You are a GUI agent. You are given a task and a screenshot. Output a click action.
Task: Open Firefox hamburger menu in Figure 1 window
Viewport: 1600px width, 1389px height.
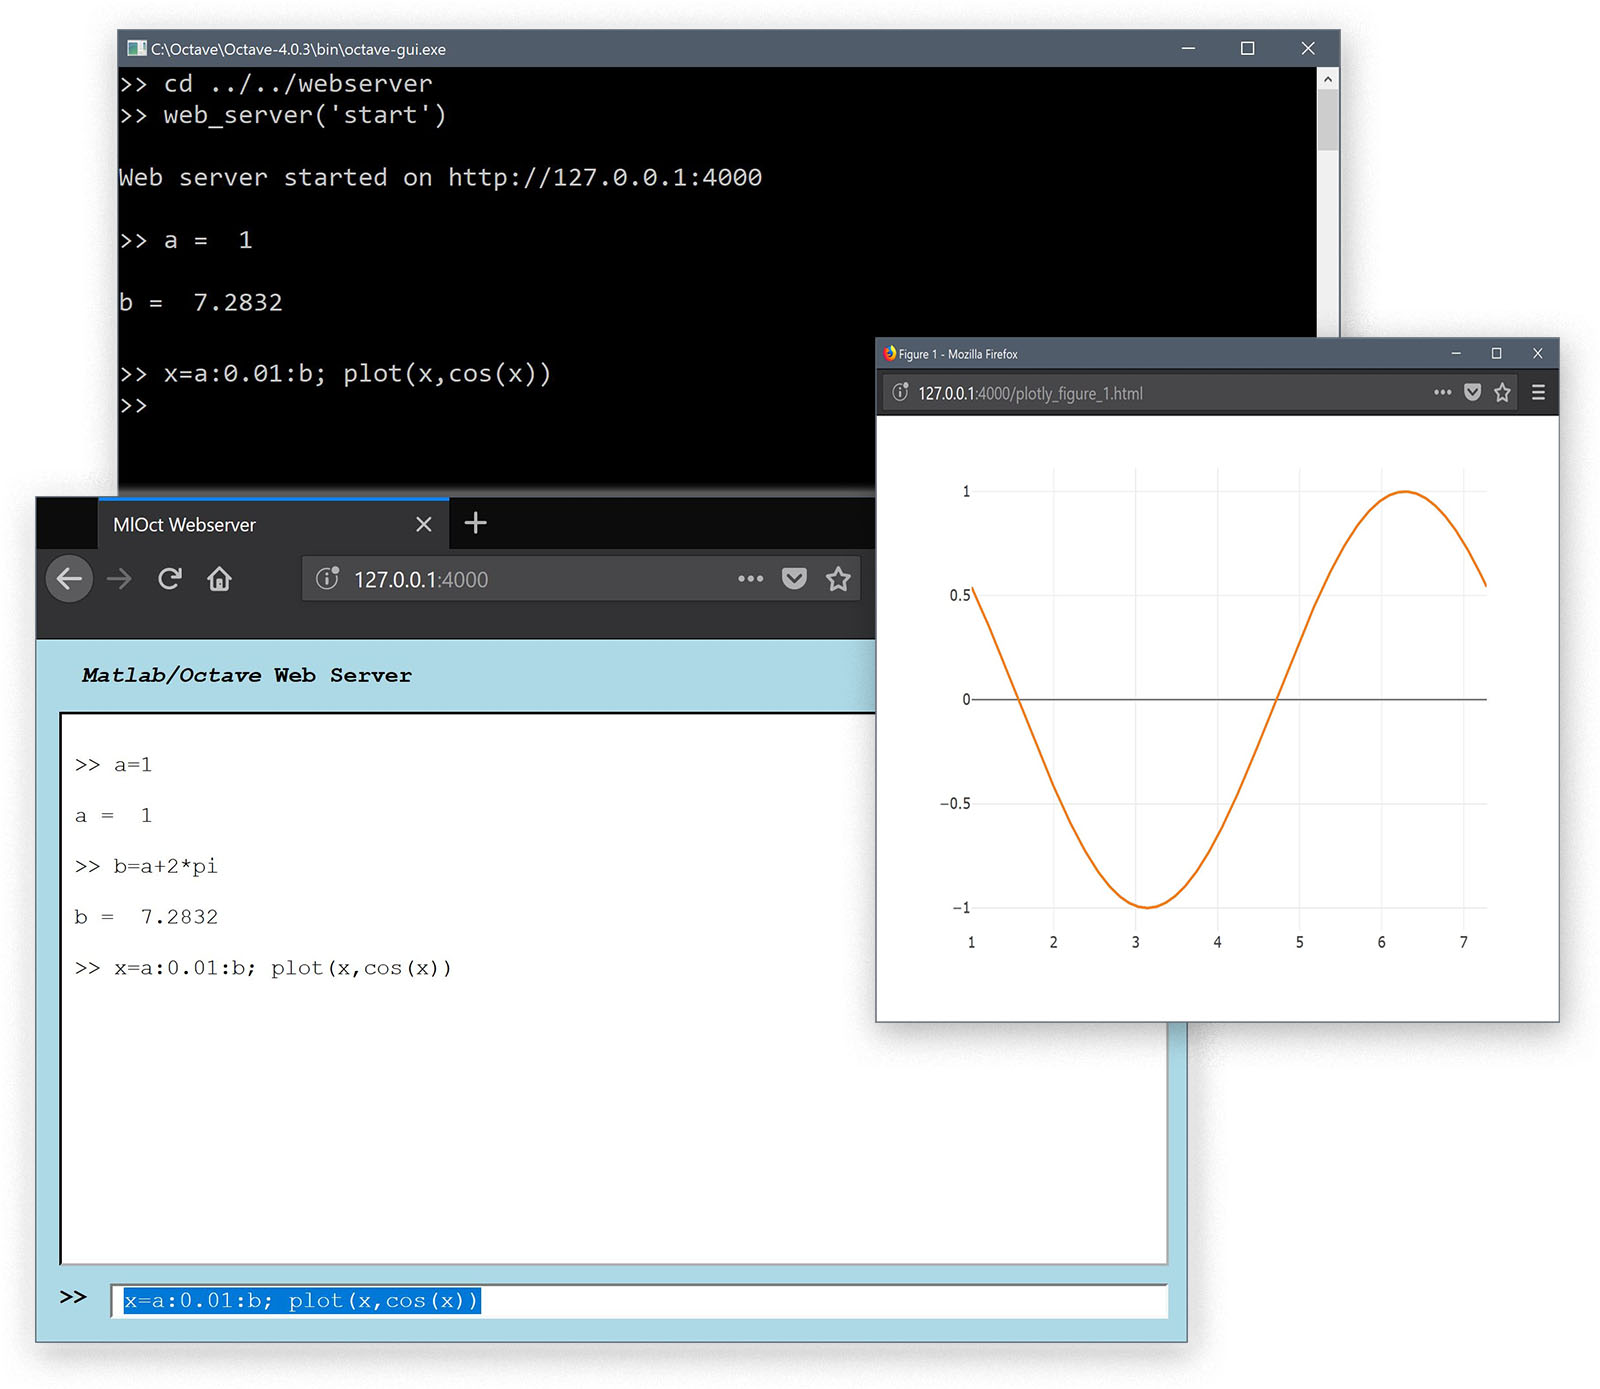tap(1538, 393)
